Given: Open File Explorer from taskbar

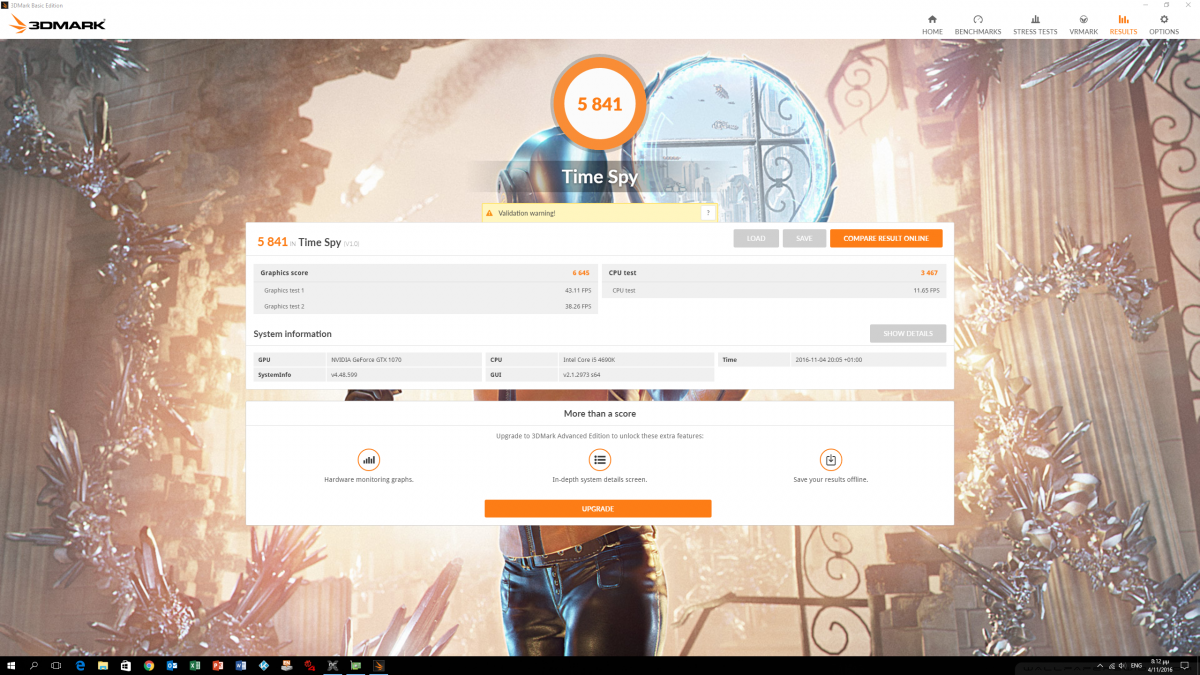Looking at the screenshot, I should 103,665.
